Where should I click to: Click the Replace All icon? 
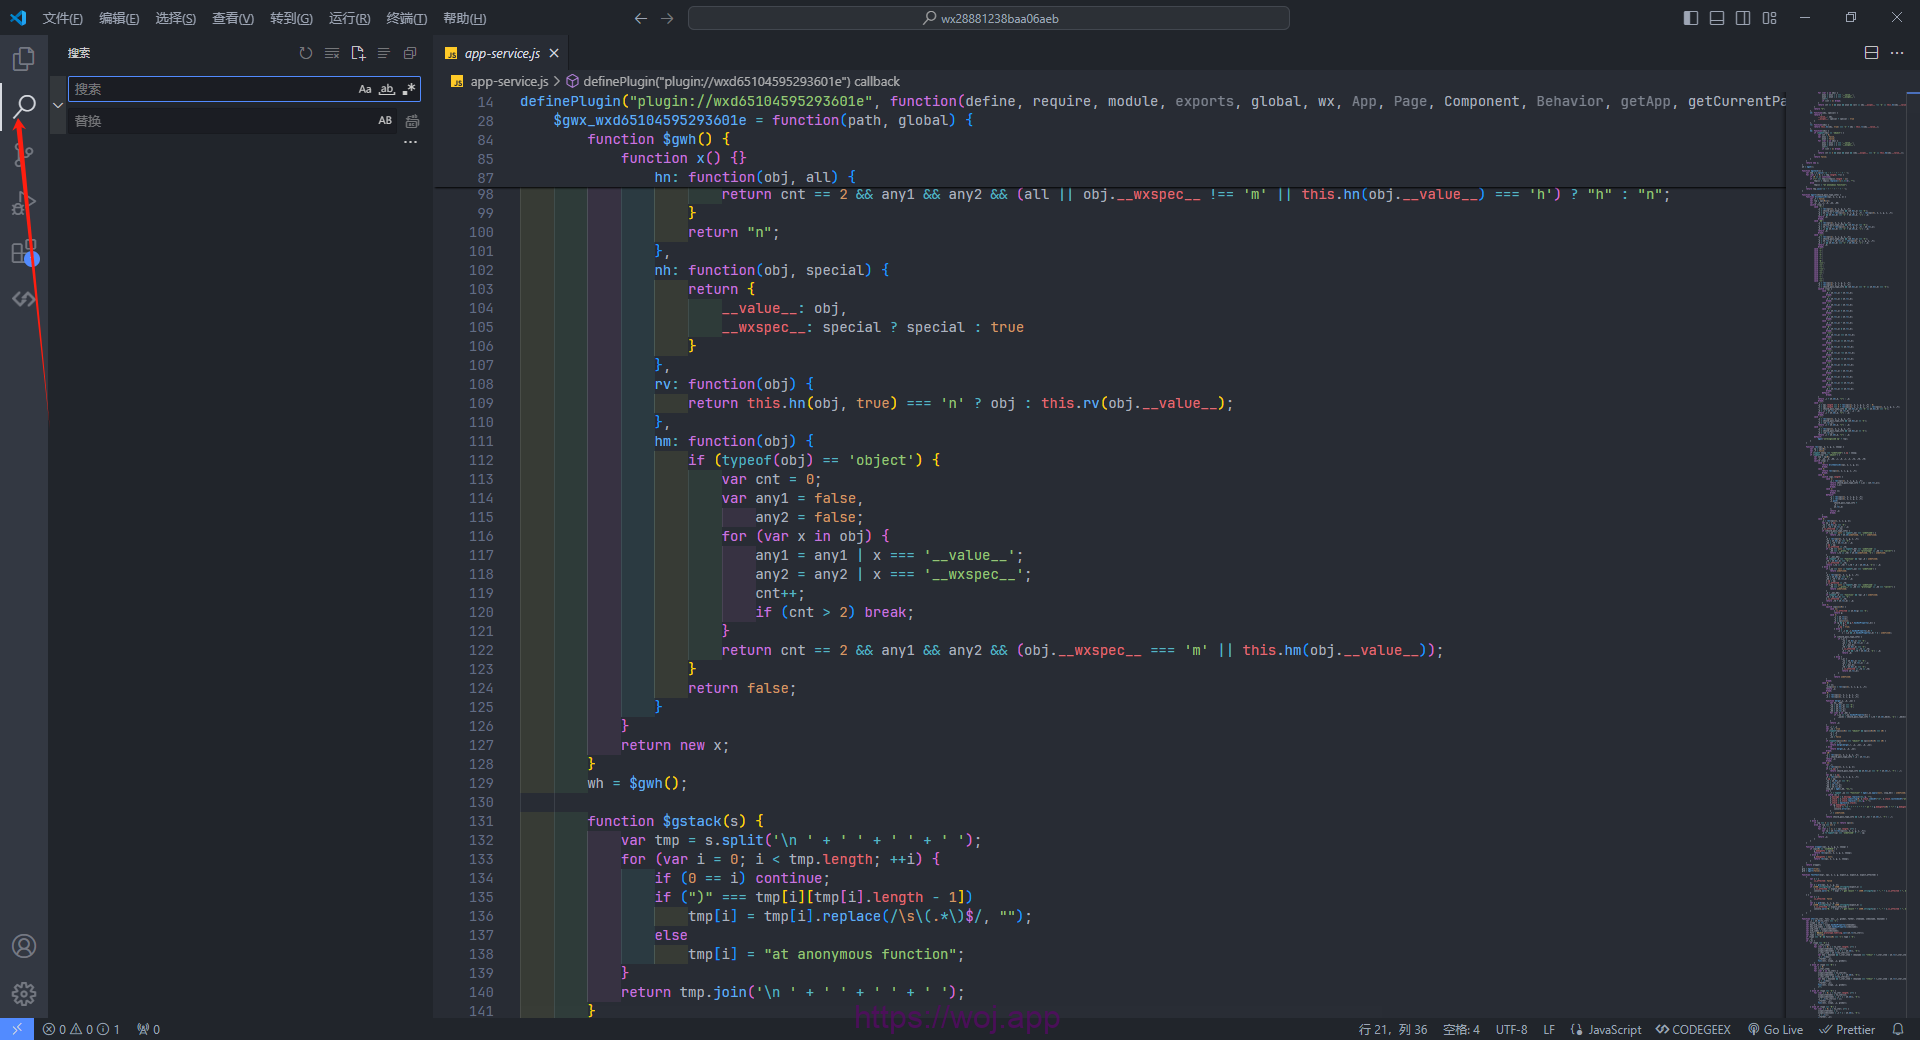pos(412,121)
